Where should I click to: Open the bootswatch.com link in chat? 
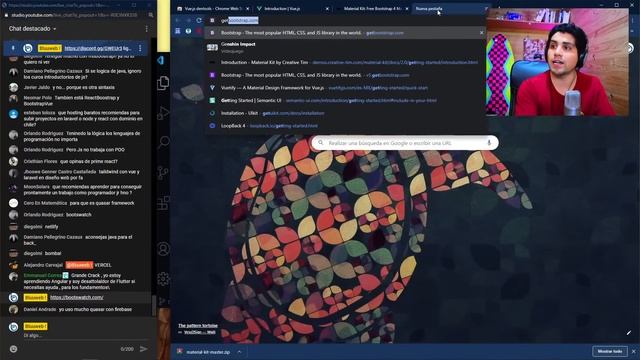click(x=77, y=298)
